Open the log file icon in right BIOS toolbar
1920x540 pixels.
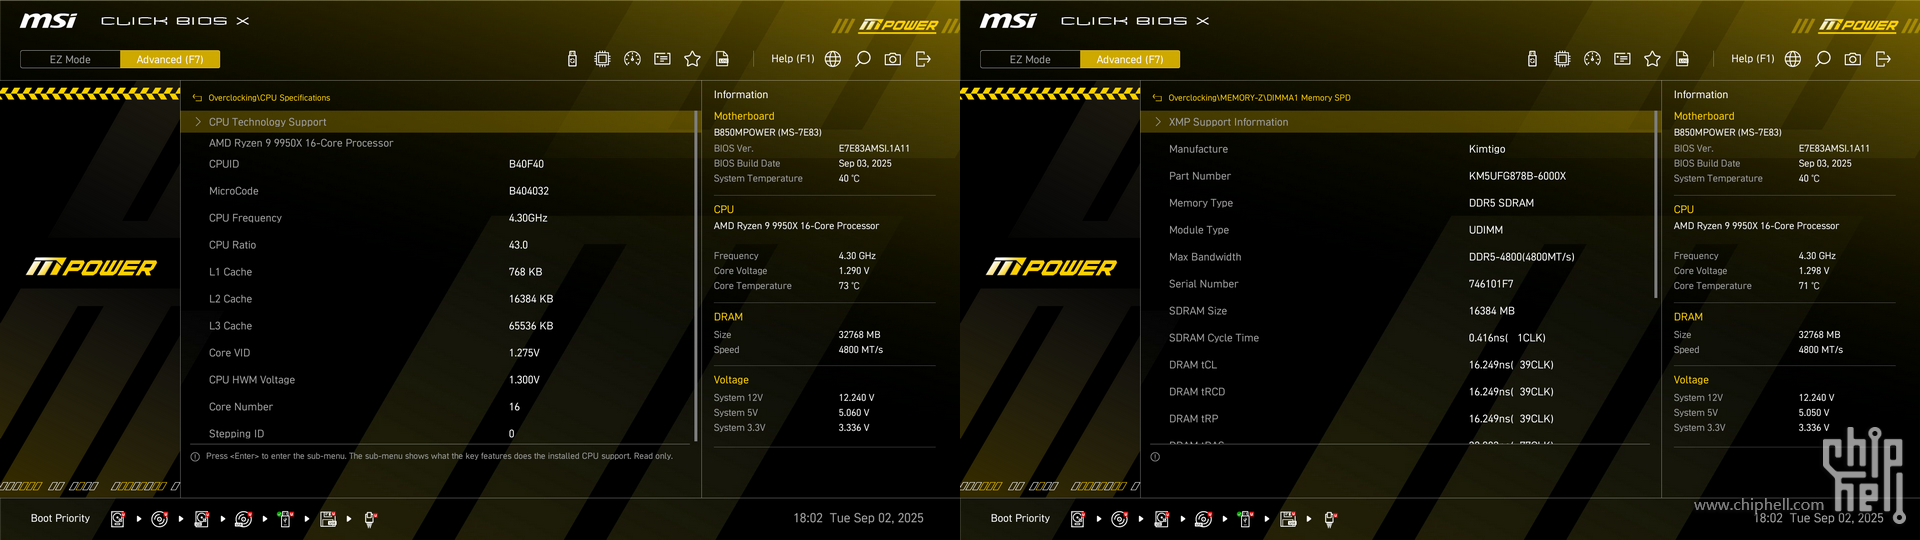pyautogui.click(x=1682, y=59)
